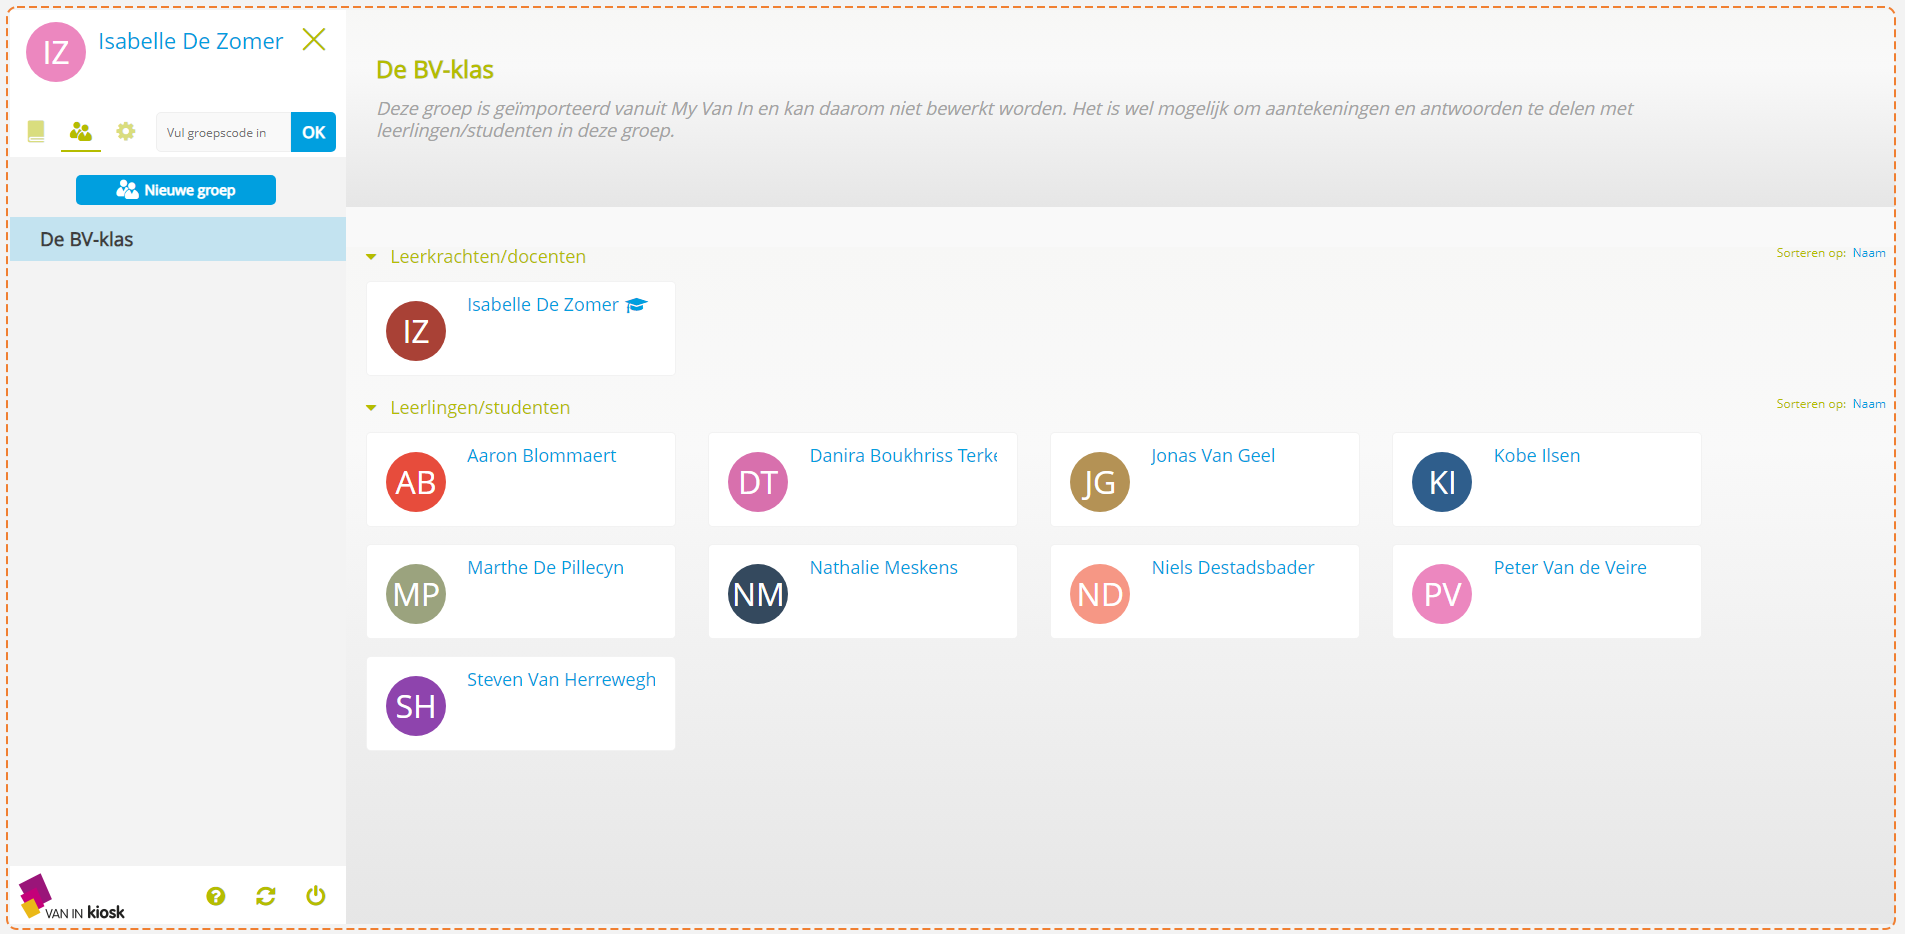Confirm group code with OK button
The width and height of the screenshot is (1905, 934).
pos(313,132)
